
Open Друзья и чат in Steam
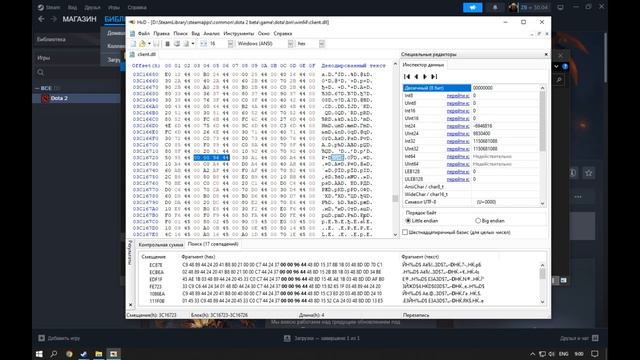point(579,338)
